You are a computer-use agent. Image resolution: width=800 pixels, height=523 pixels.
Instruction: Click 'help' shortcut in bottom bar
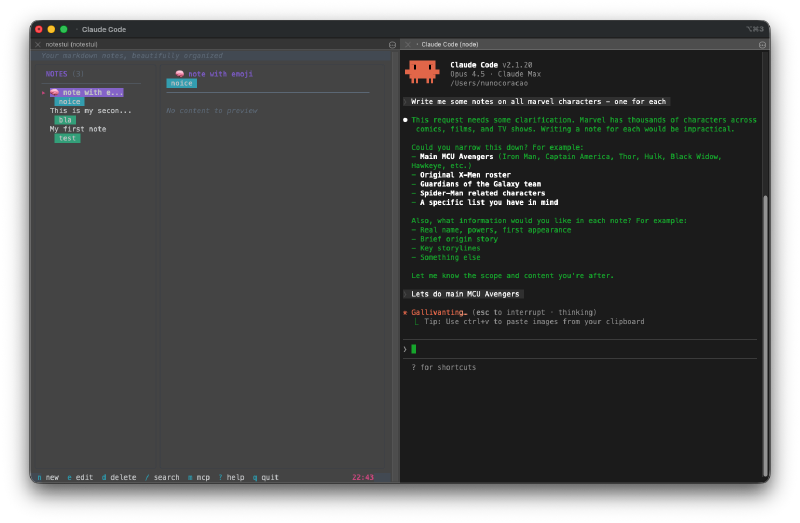point(231,478)
